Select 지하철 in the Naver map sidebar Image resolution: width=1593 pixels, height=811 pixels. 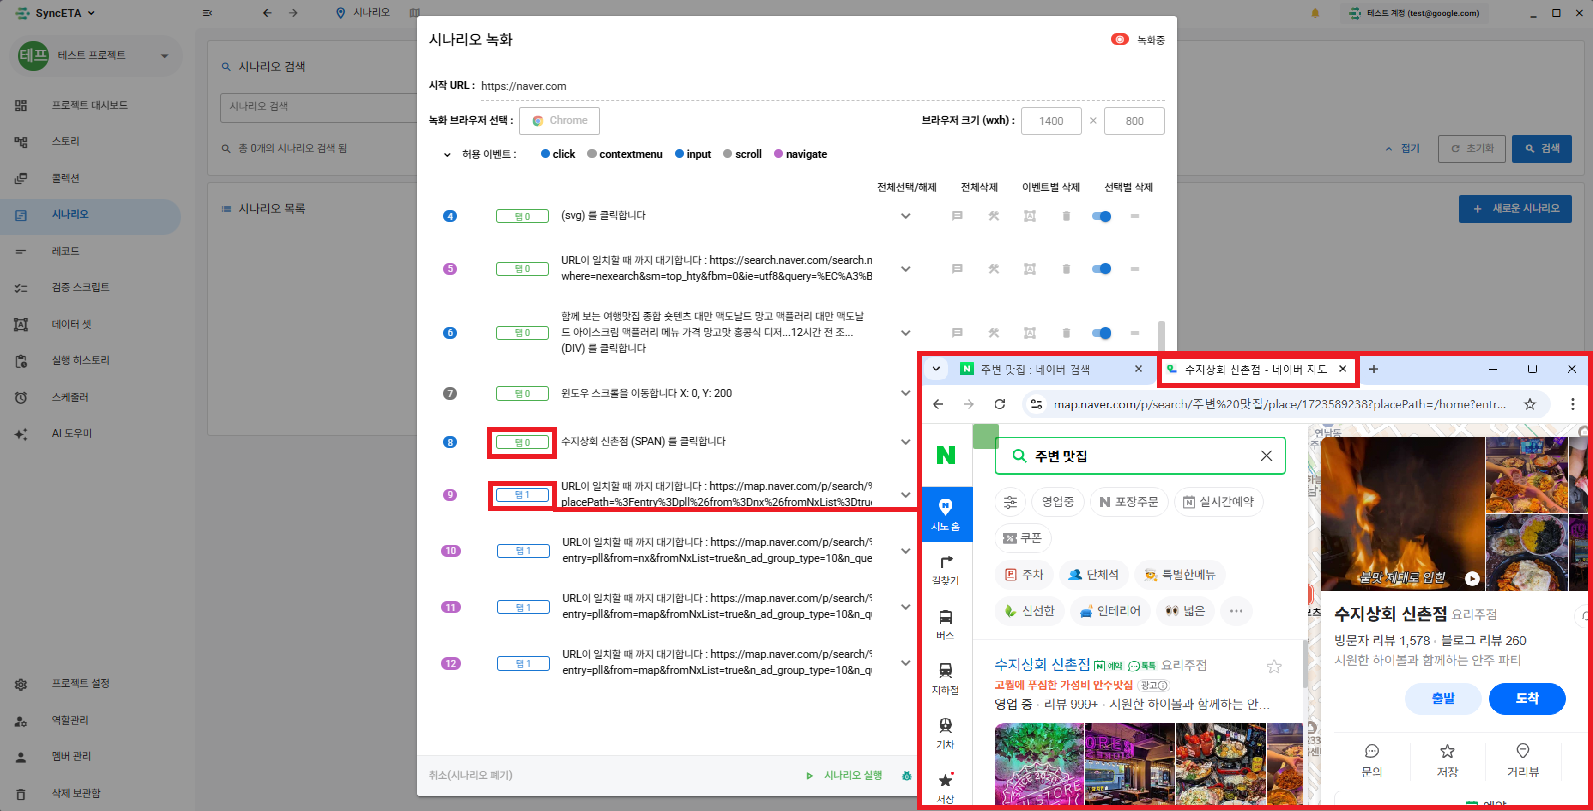point(946,679)
